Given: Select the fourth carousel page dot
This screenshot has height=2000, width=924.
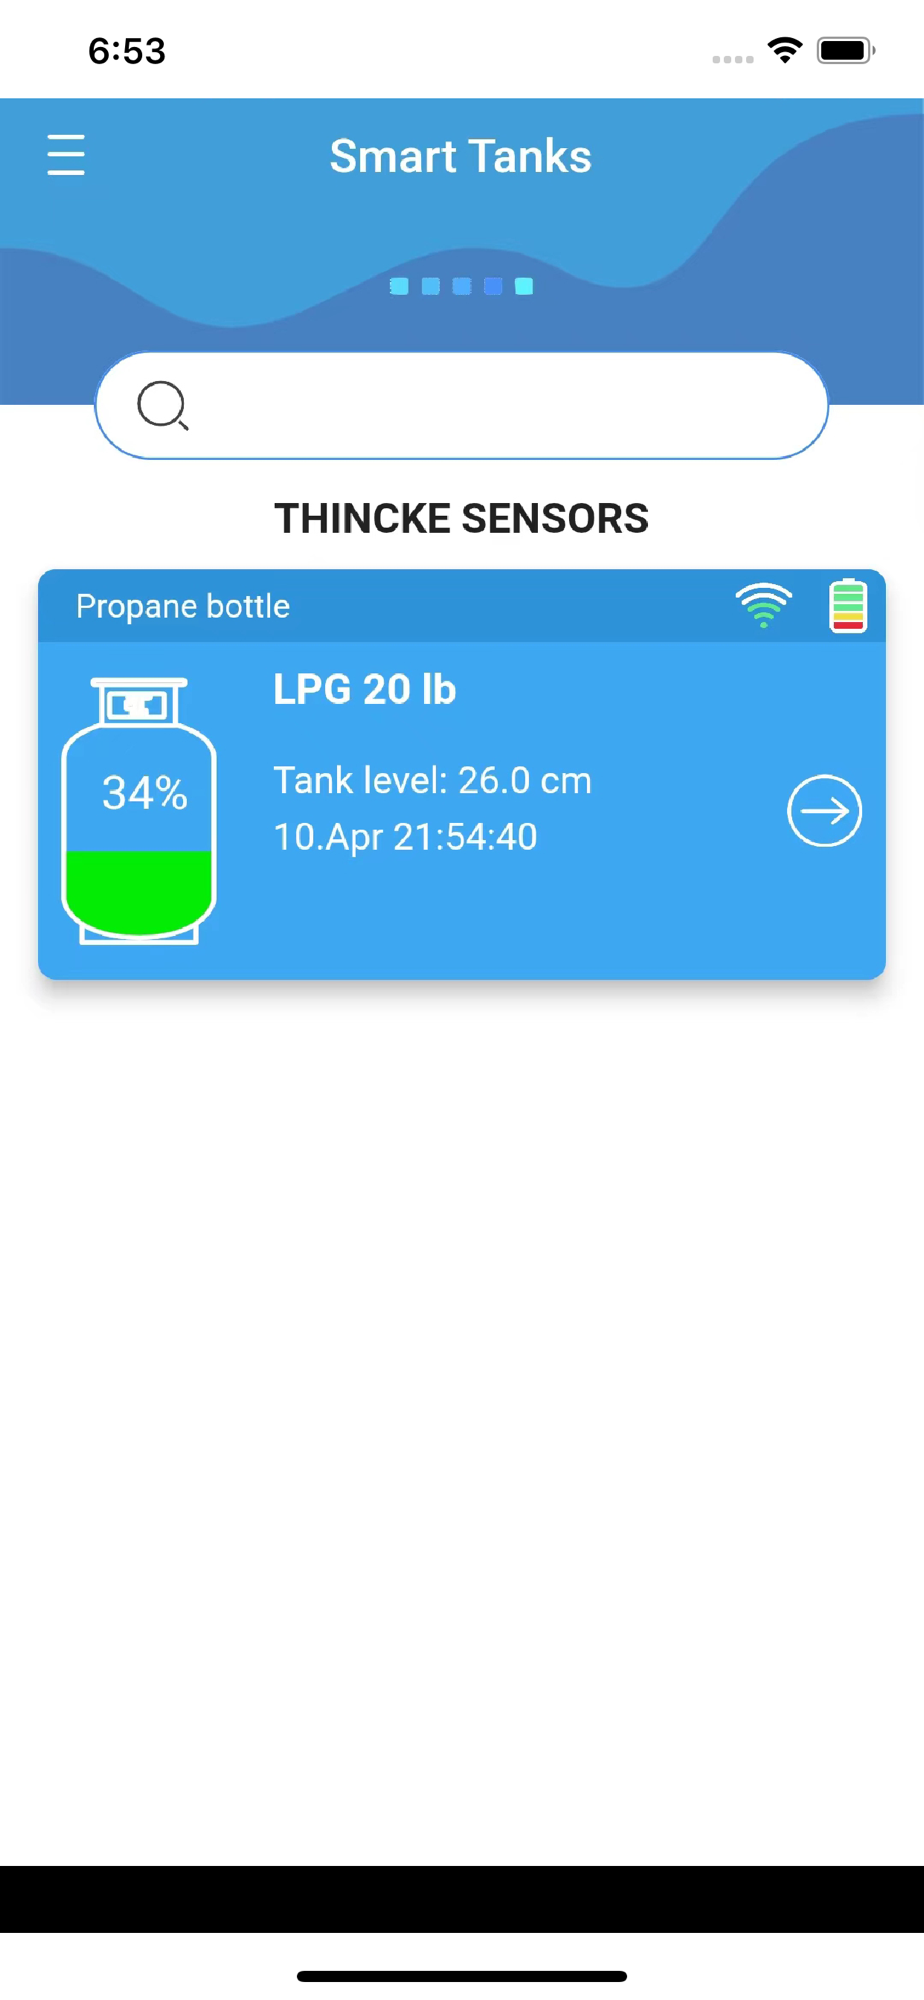Looking at the screenshot, I should pos(493,287).
